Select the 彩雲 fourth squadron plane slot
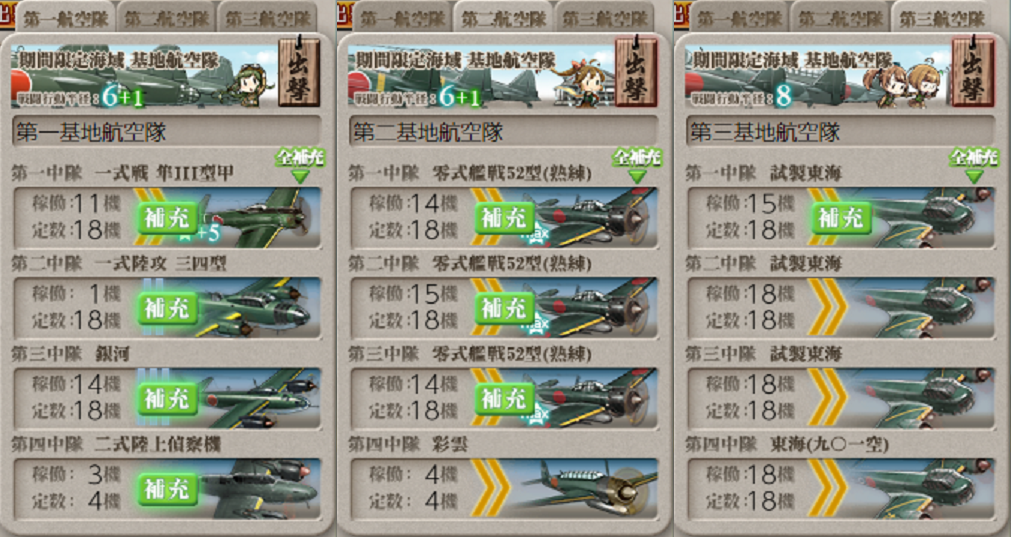This screenshot has width=1011, height=537. click(504, 488)
